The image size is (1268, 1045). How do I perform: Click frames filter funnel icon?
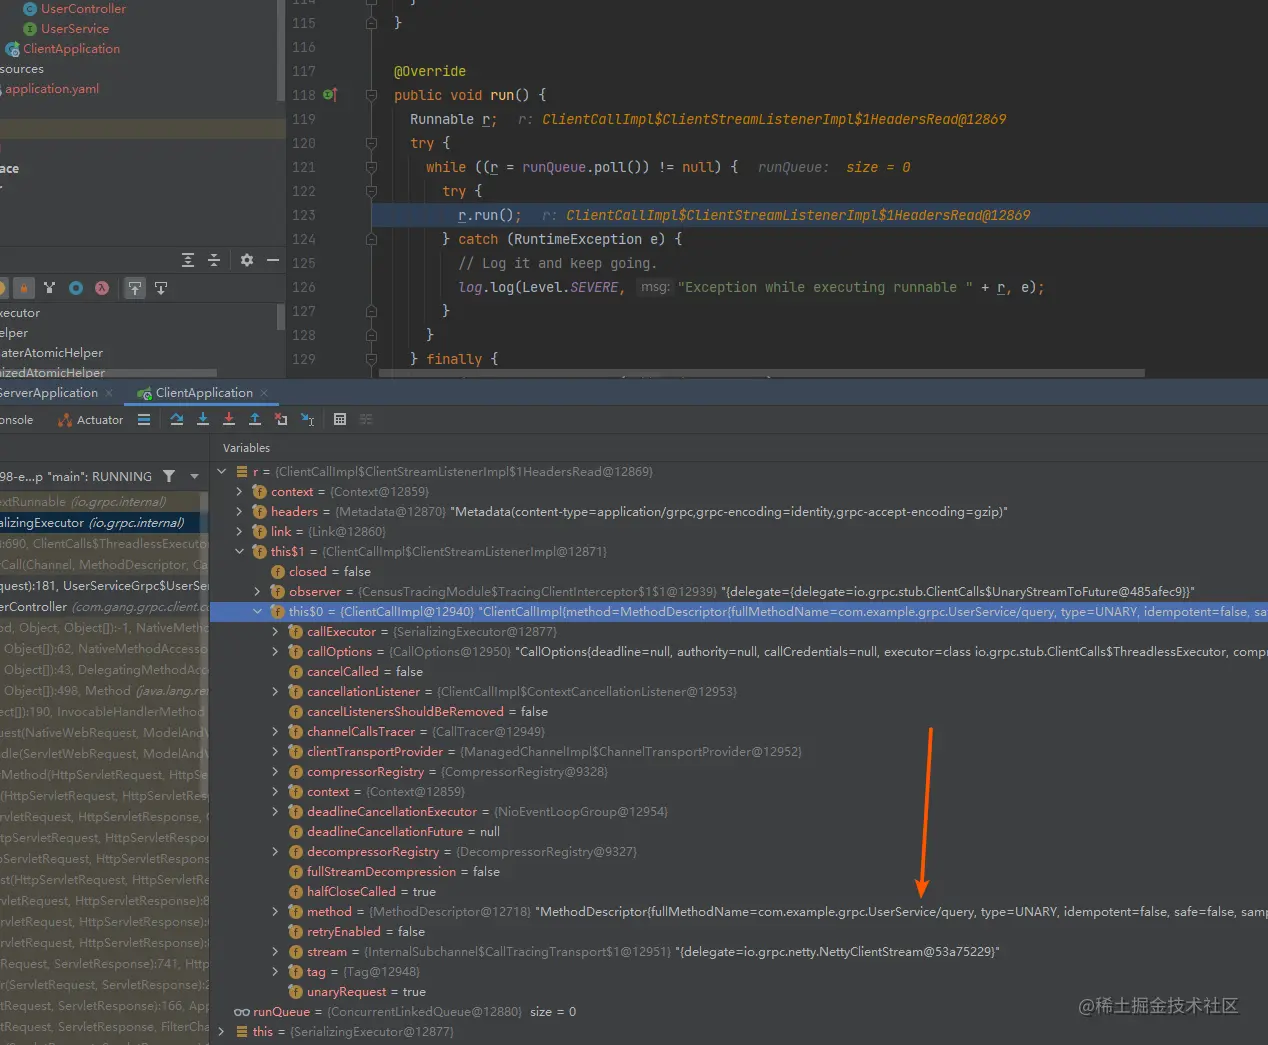click(169, 477)
